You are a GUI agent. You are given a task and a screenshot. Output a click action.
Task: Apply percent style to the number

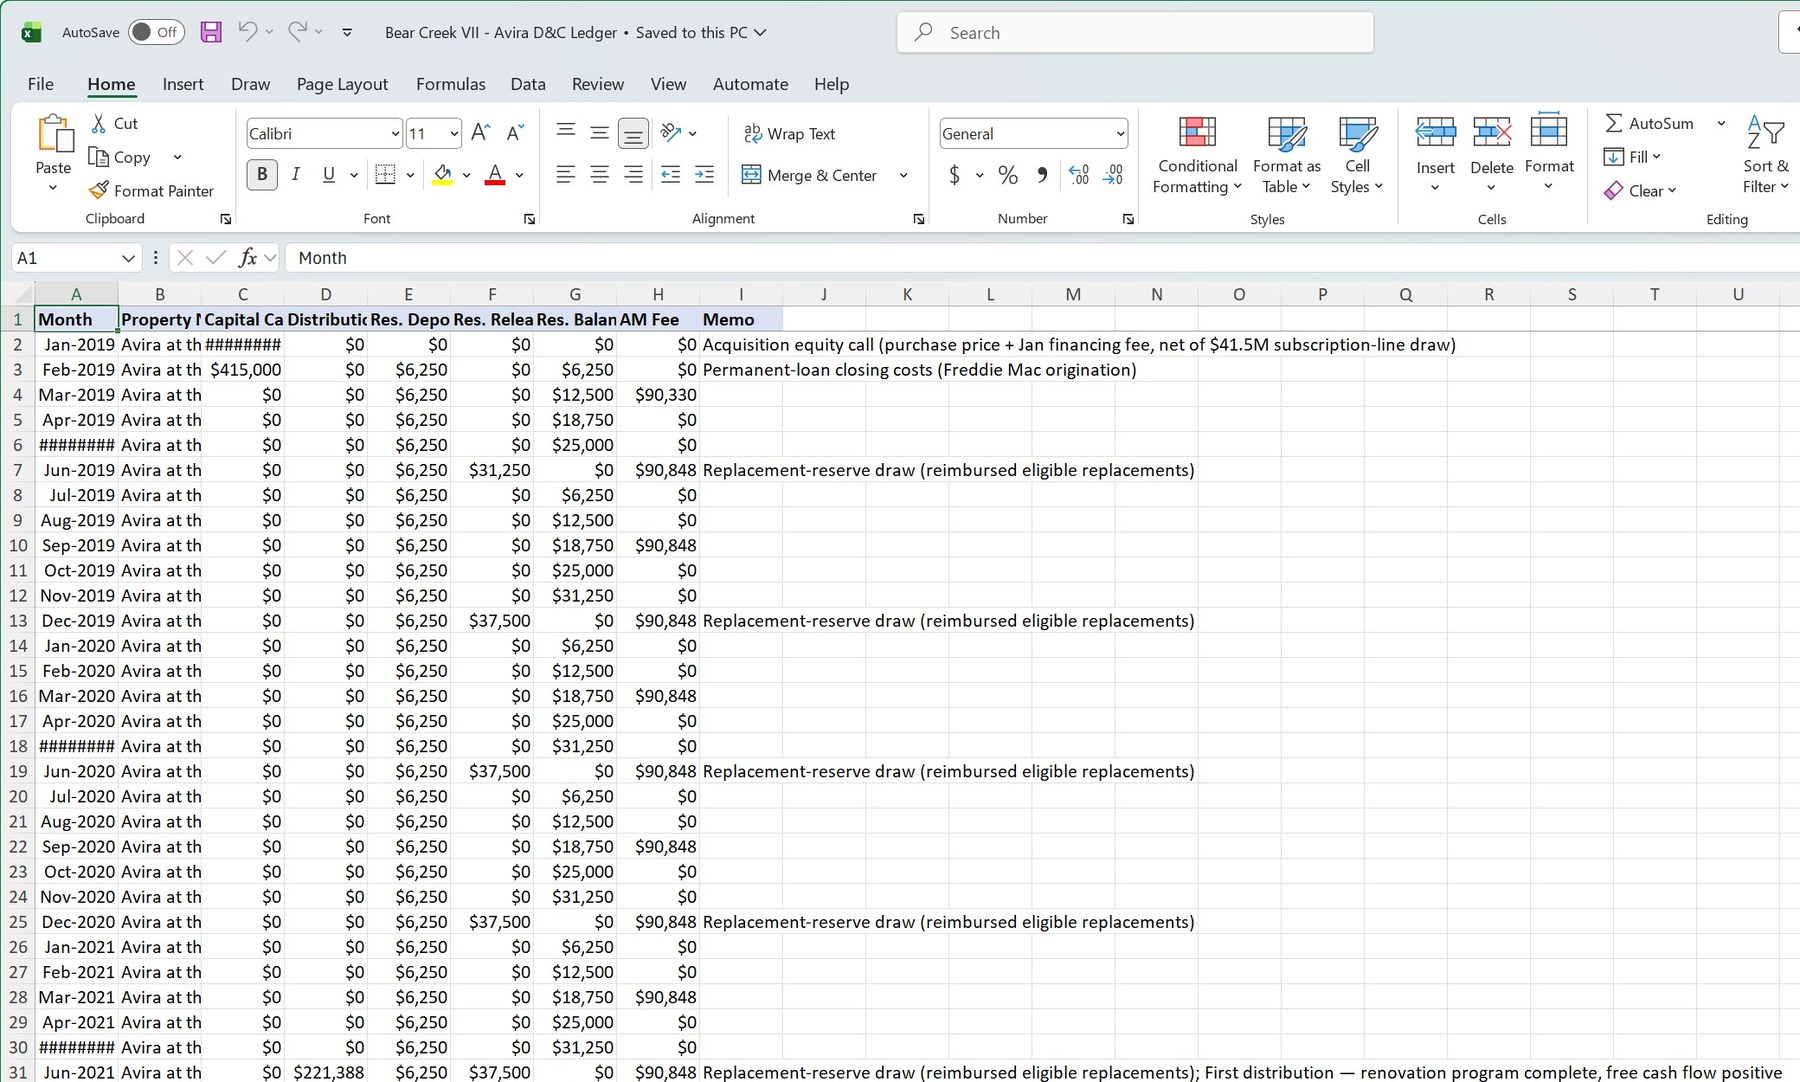tap(1008, 175)
